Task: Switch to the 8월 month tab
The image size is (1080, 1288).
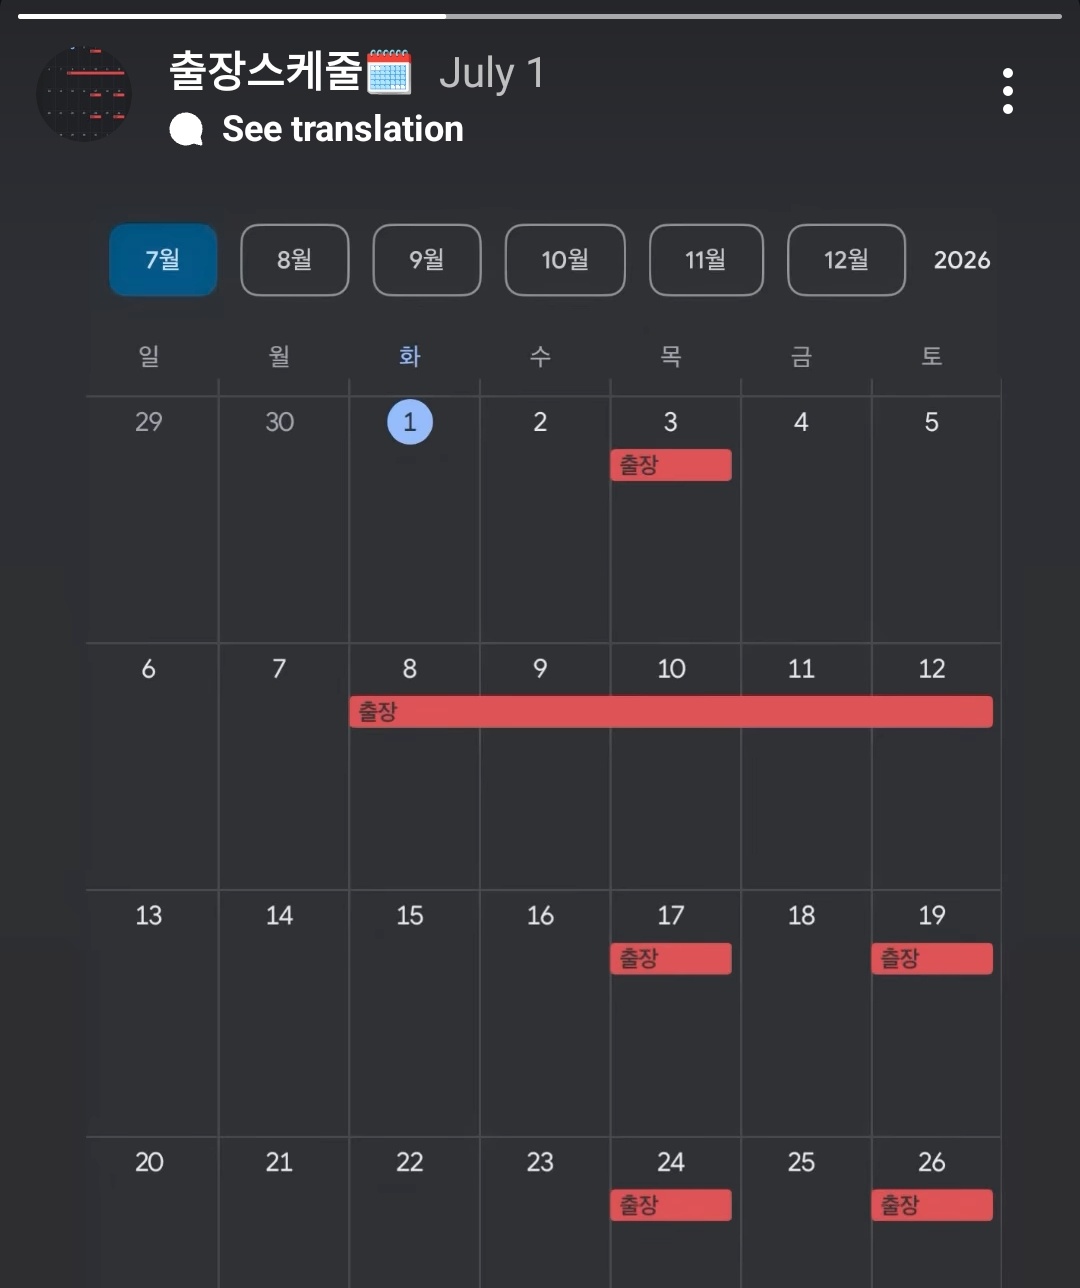Action: 295,260
